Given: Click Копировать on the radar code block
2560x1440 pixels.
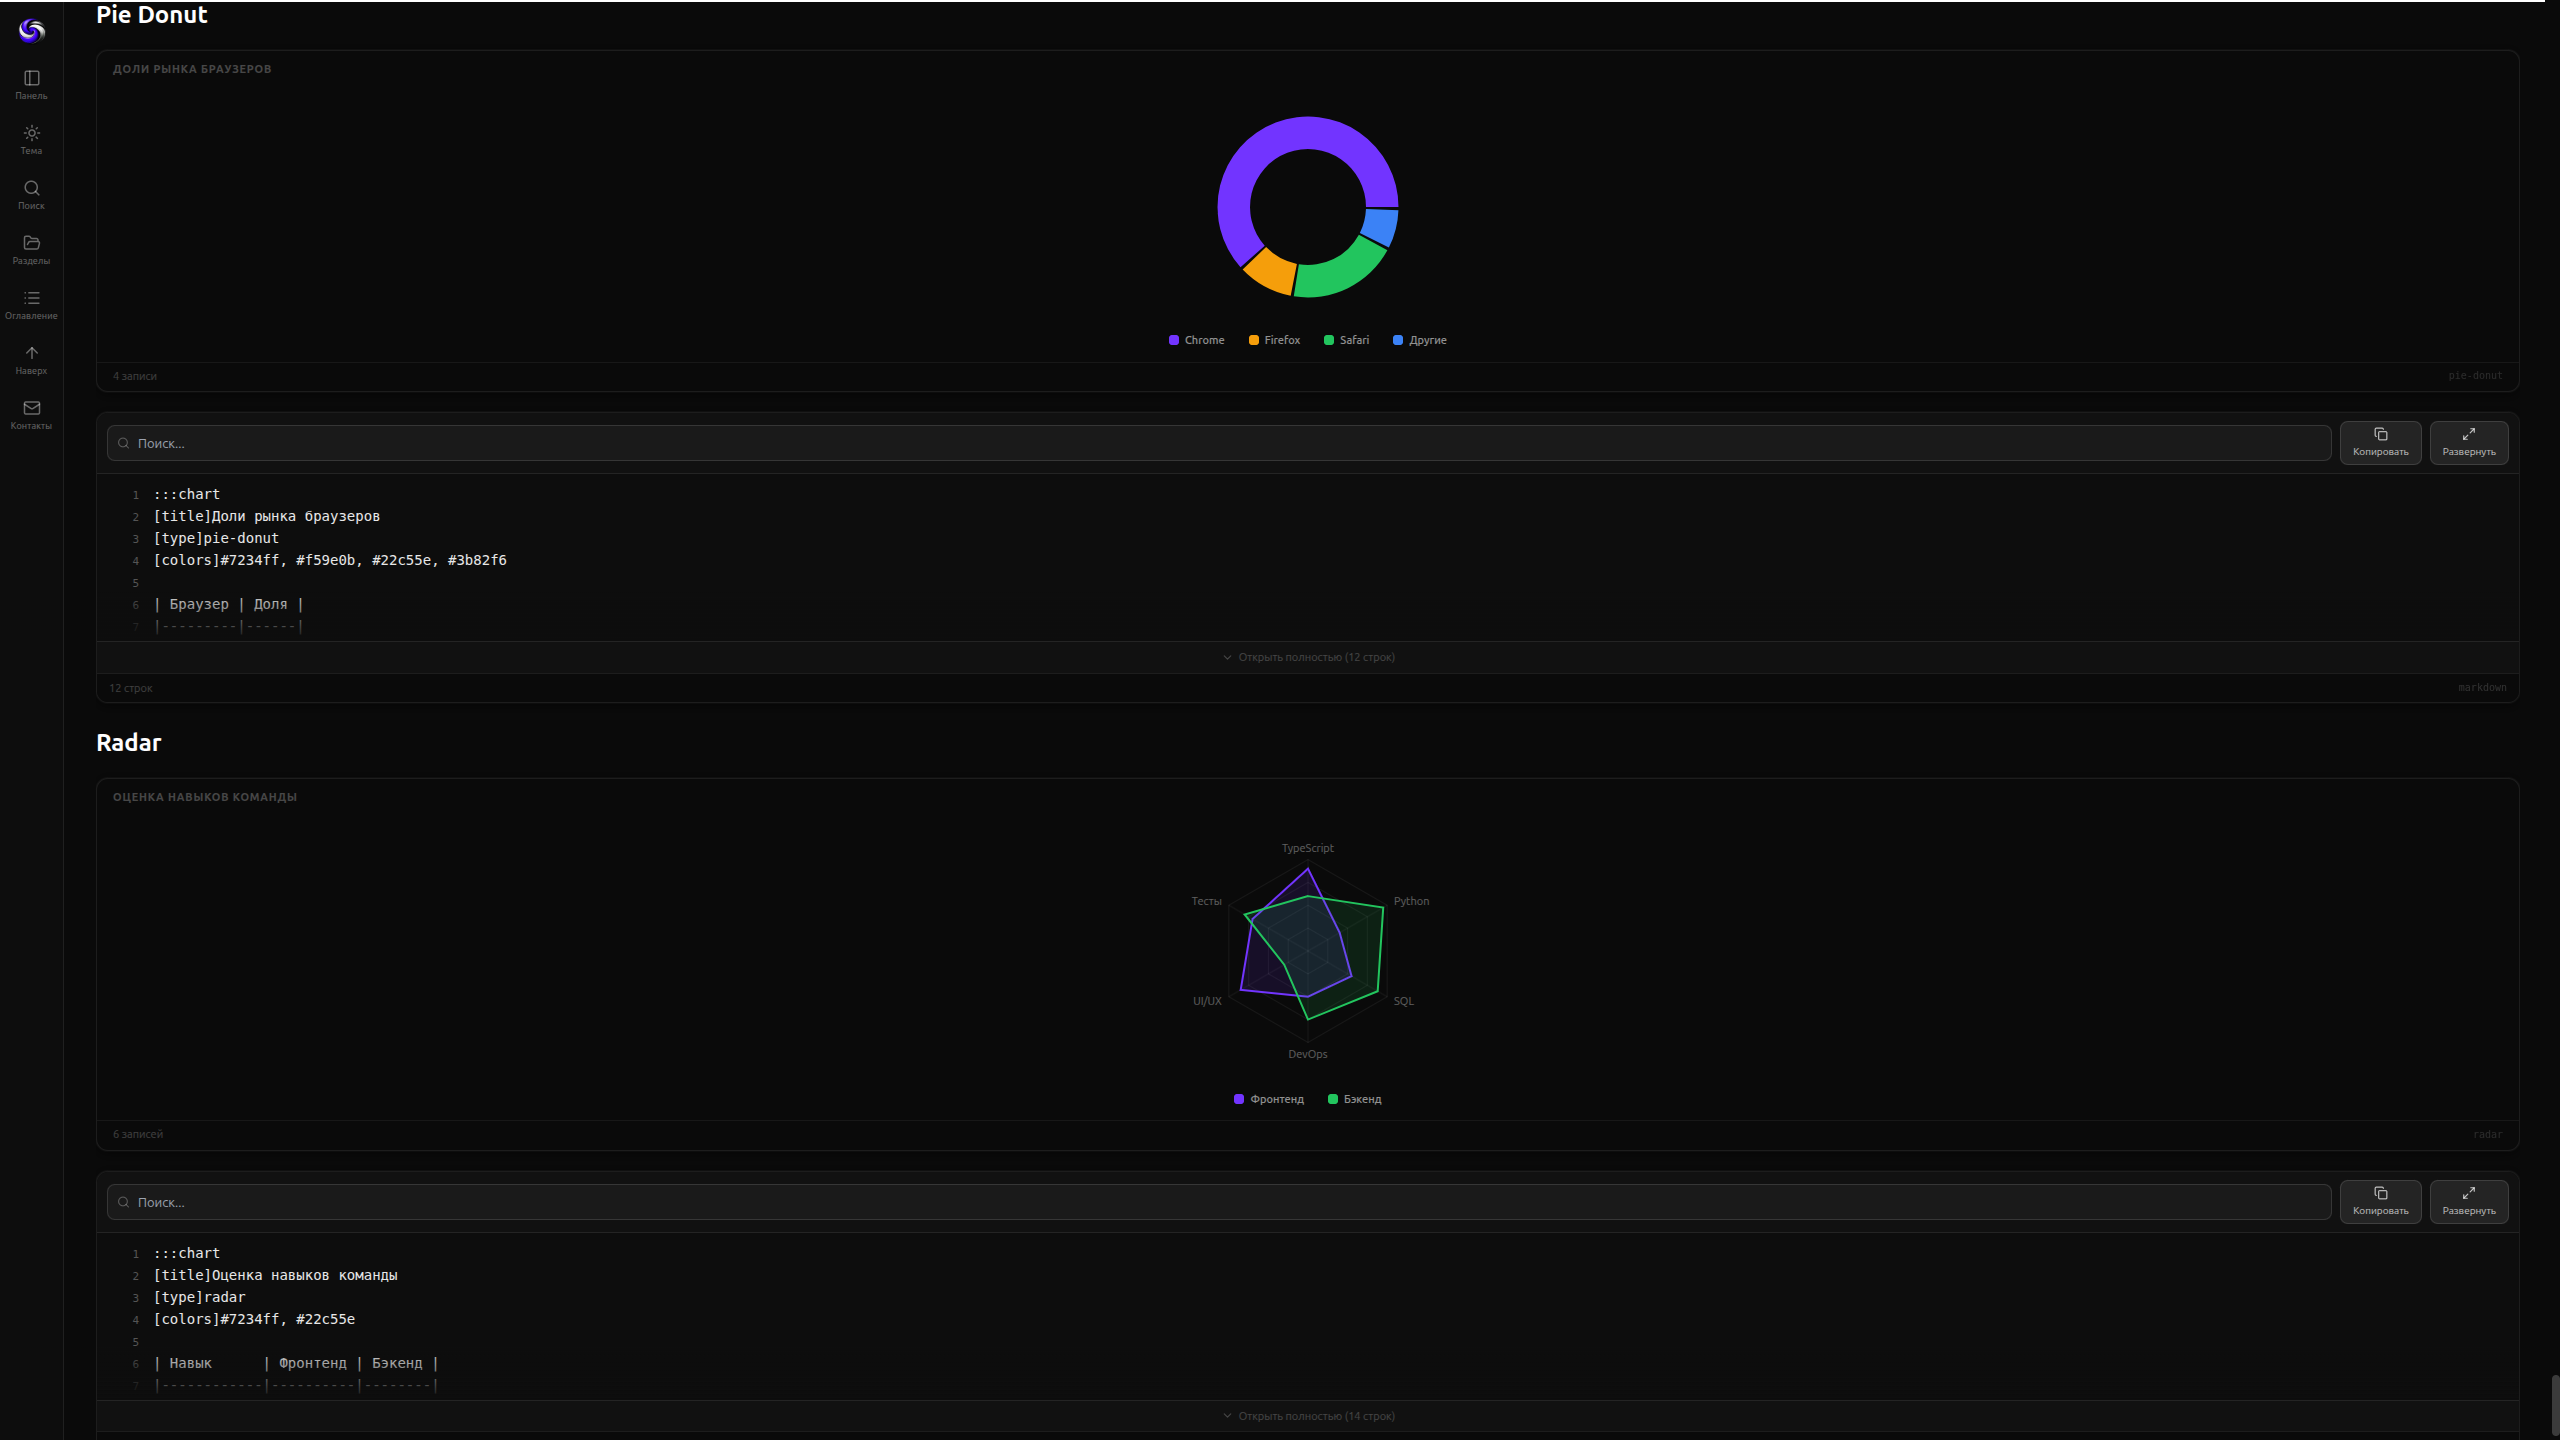Looking at the screenshot, I should pyautogui.click(x=2380, y=1201).
